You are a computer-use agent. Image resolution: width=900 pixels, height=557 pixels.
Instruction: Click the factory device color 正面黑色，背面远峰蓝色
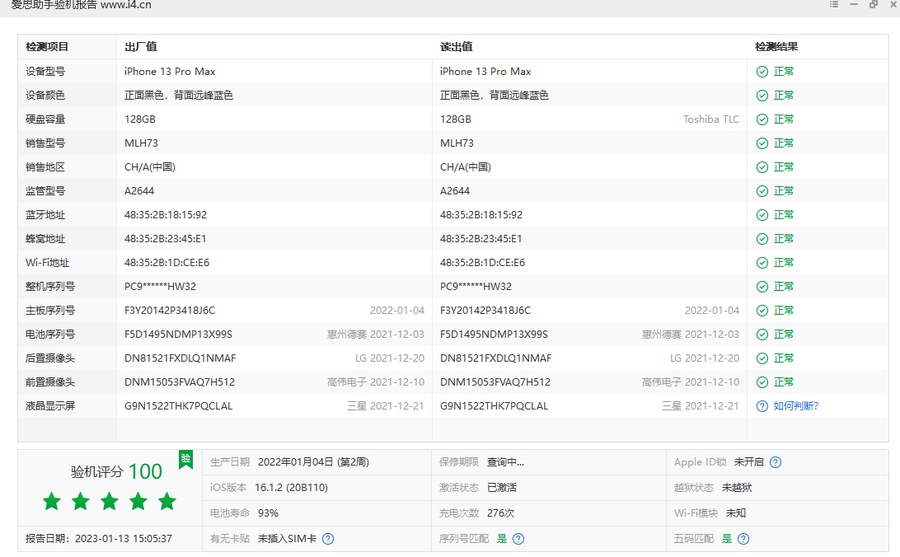coord(179,95)
